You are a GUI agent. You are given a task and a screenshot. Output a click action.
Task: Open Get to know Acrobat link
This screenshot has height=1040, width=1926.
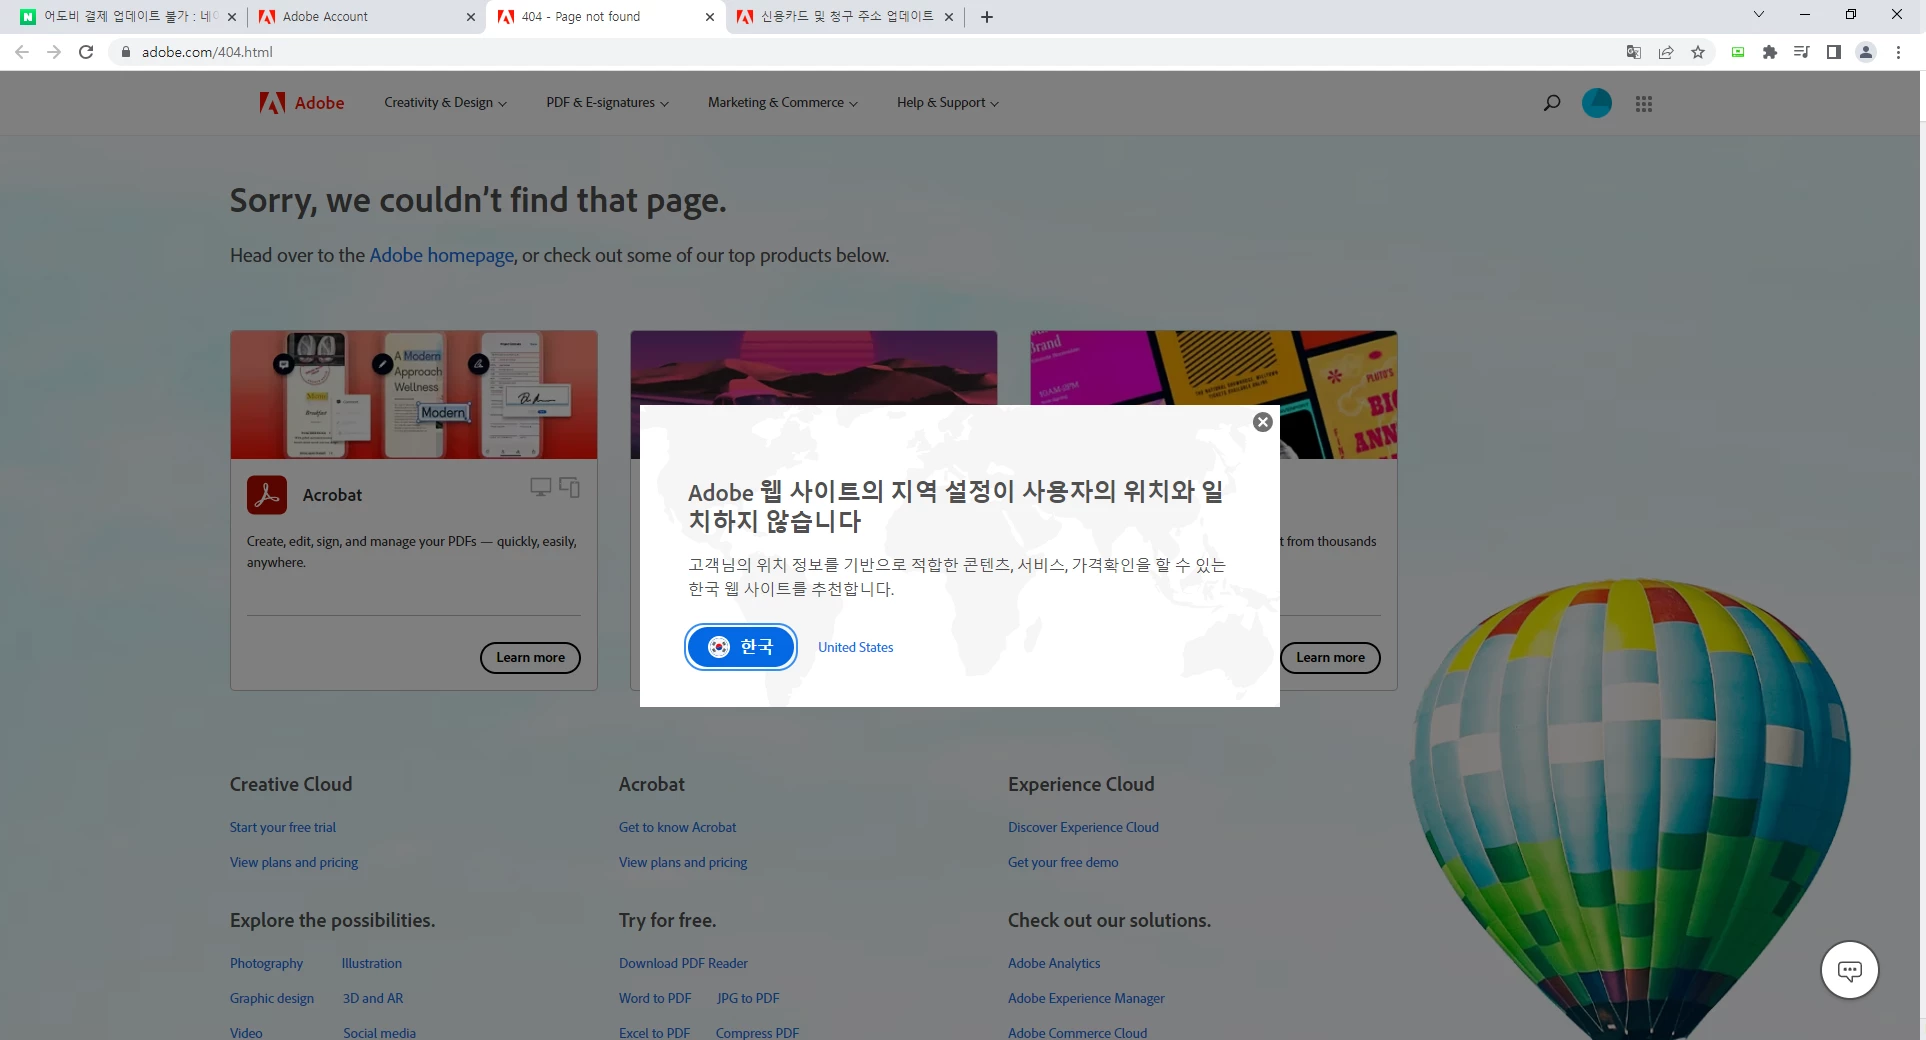[677, 827]
